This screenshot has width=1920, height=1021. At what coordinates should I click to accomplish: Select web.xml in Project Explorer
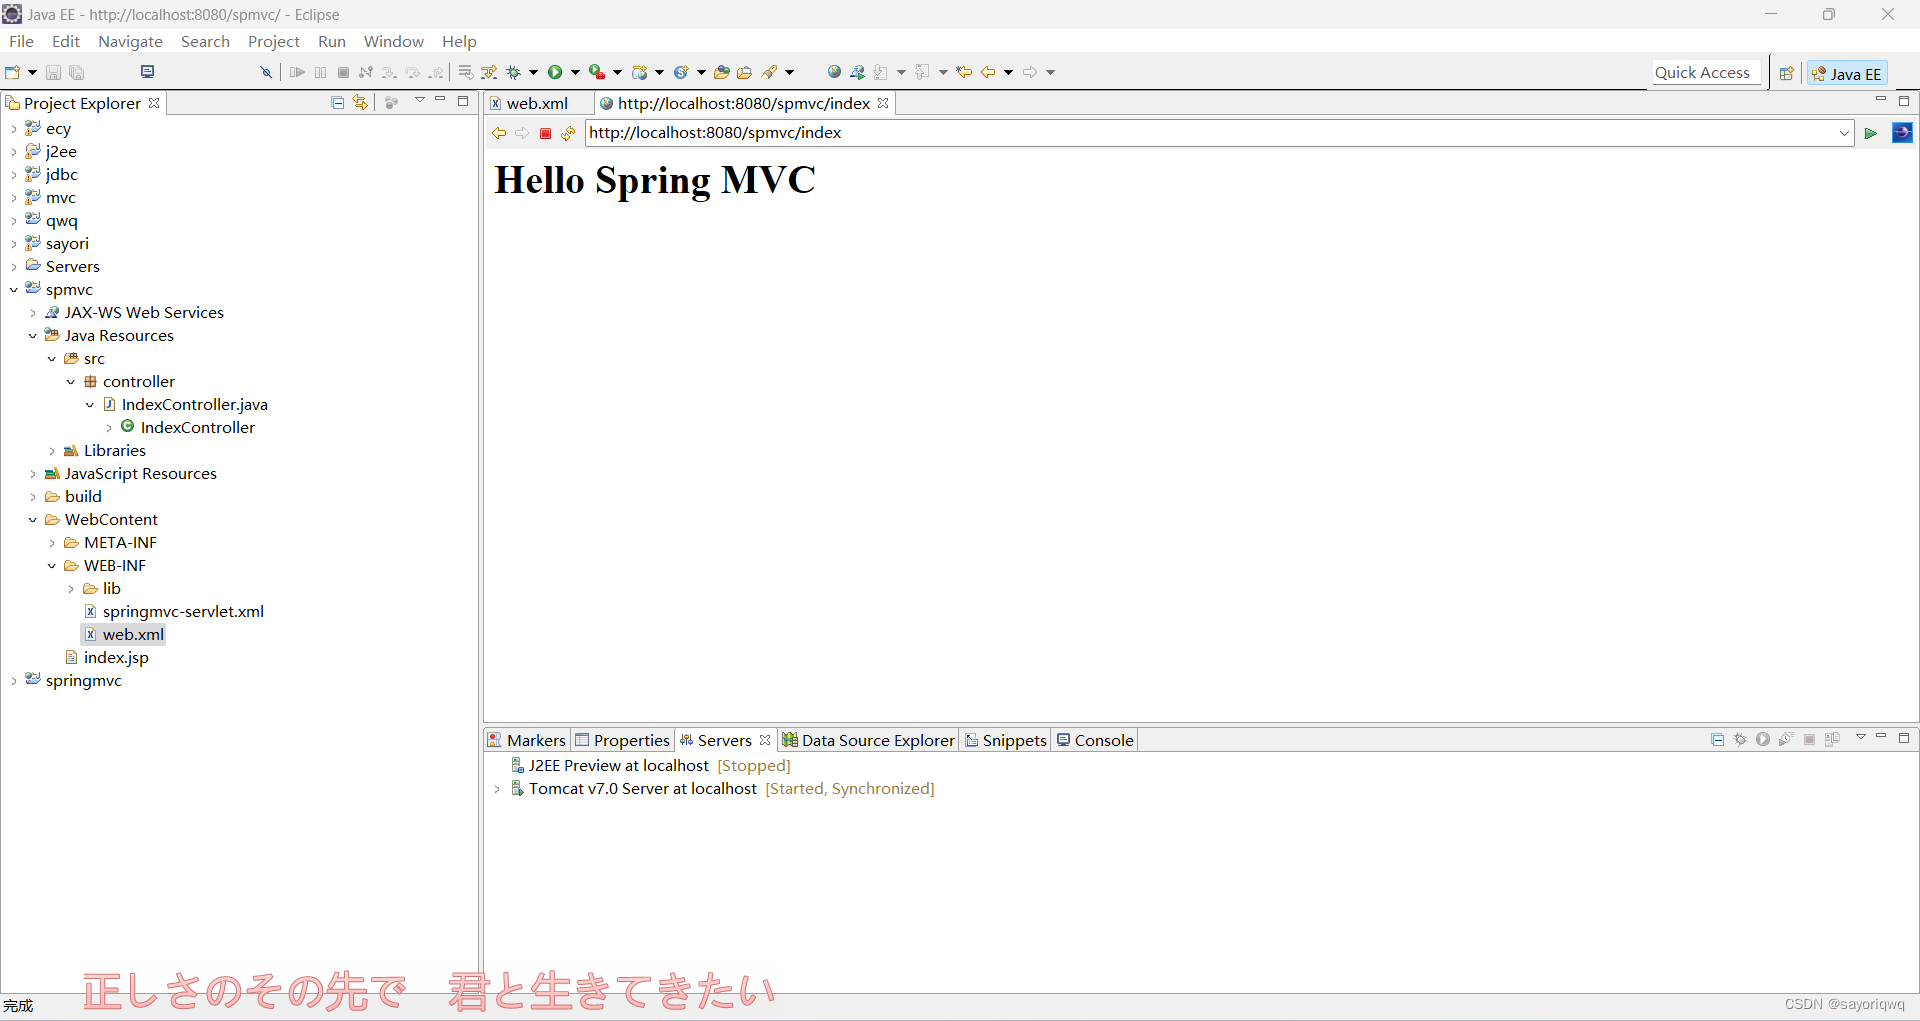click(133, 635)
